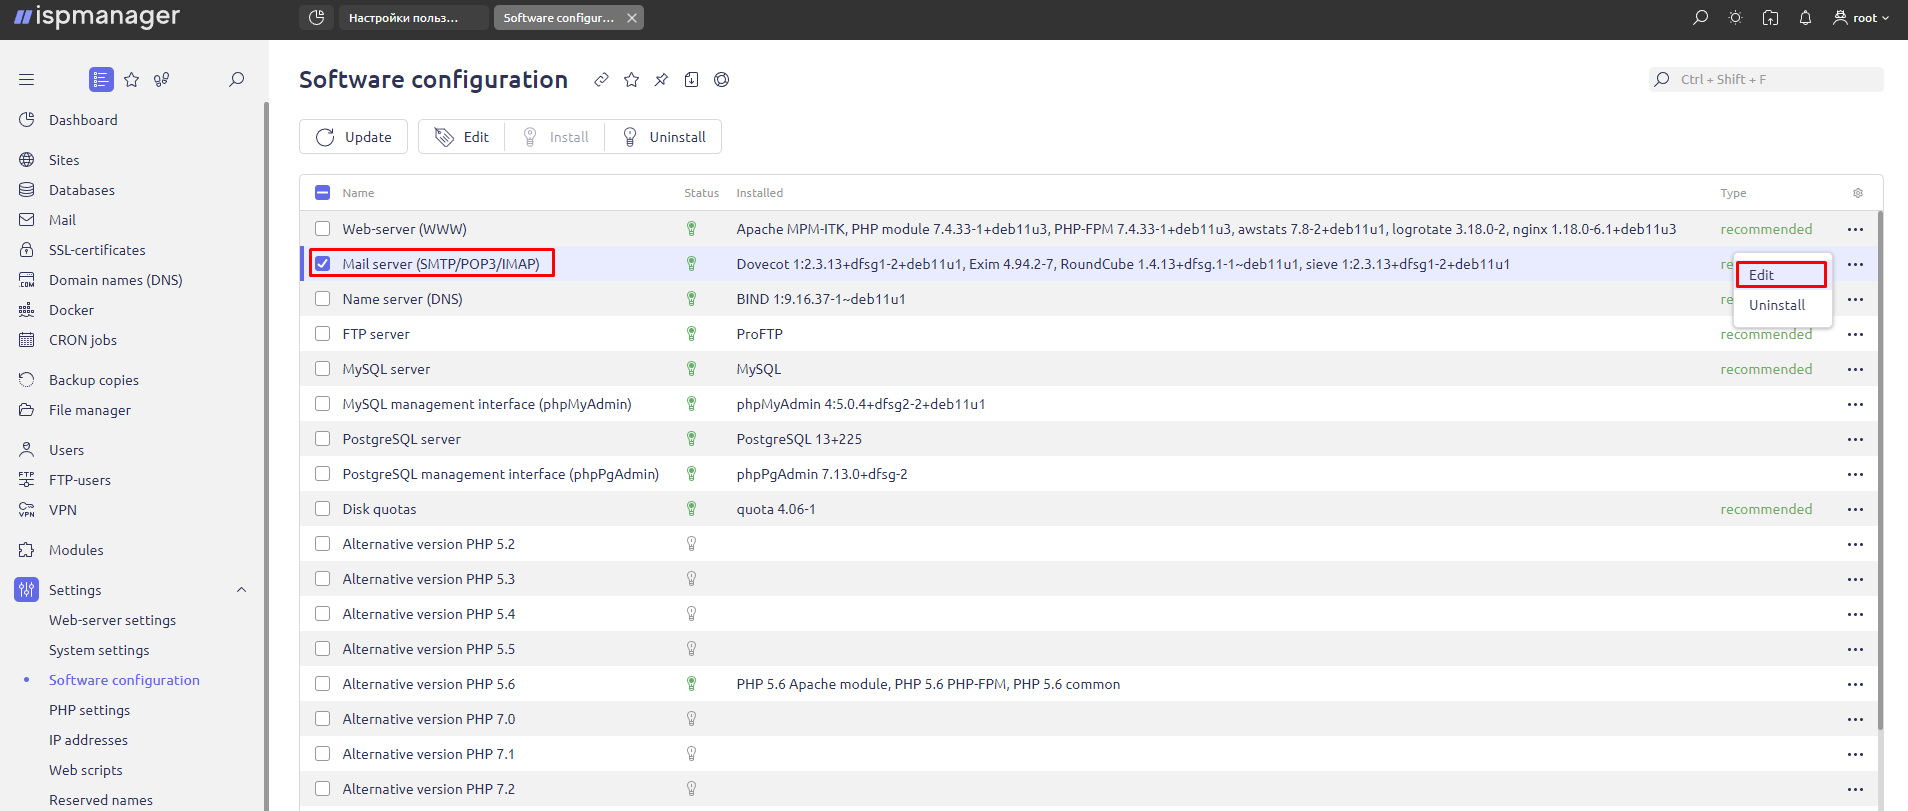Check the PostgreSQL server checkbox
This screenshot has width=1908, height=811.
coord(322,439)
